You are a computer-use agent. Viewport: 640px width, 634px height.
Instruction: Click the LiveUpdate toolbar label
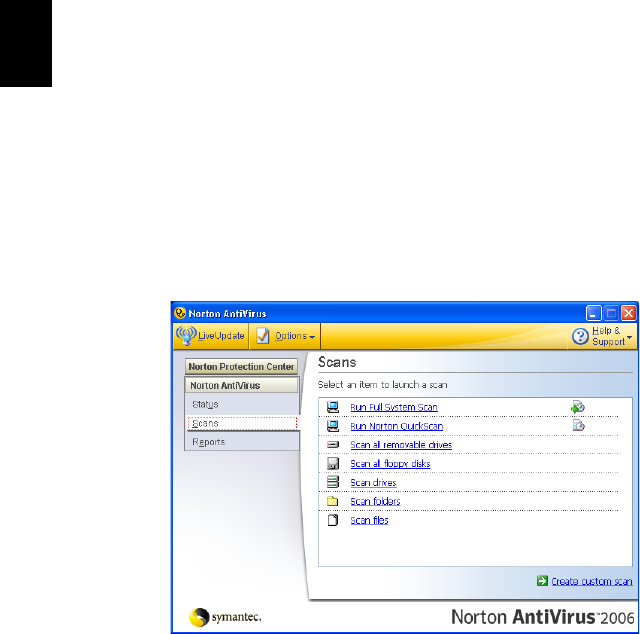[x=221, y=336]
